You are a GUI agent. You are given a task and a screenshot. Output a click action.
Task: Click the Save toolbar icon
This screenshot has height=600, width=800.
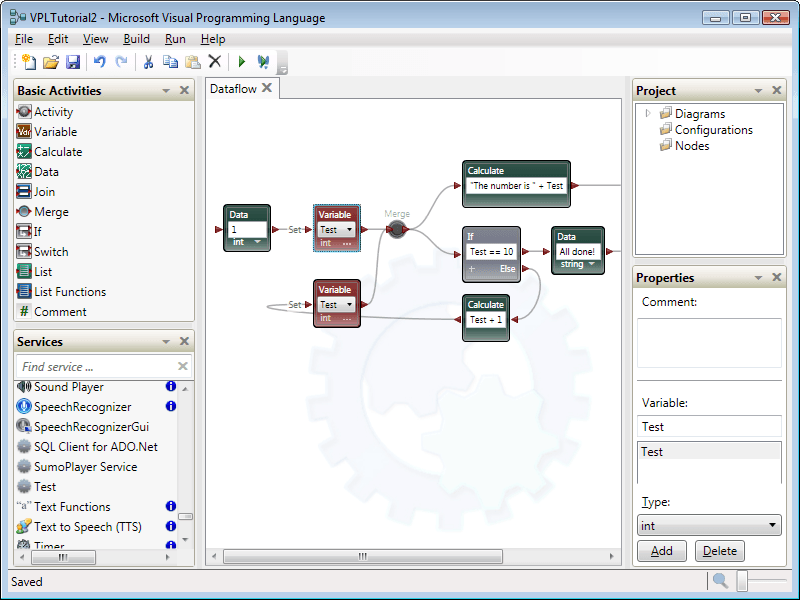[73, 62]
